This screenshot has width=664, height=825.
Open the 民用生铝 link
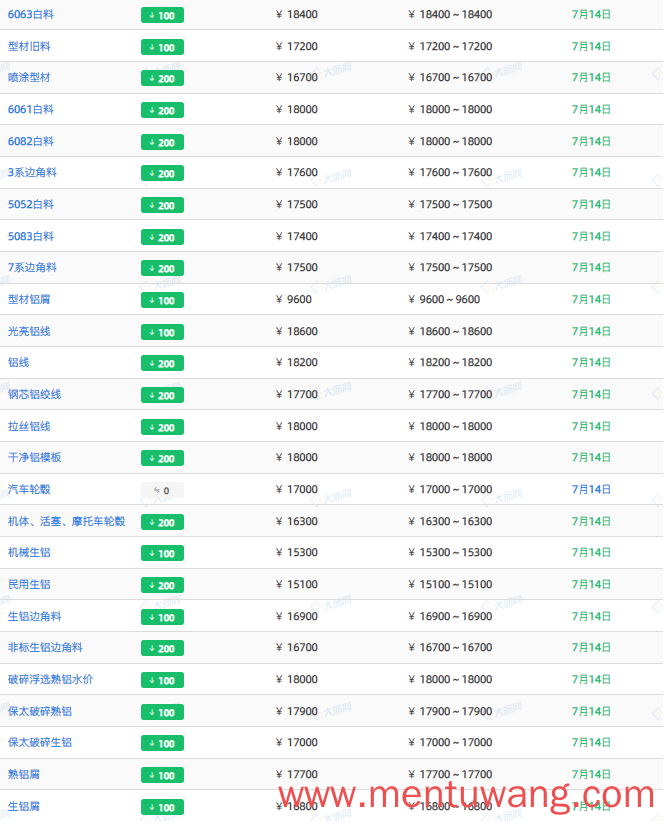click(x=29, y=585)
